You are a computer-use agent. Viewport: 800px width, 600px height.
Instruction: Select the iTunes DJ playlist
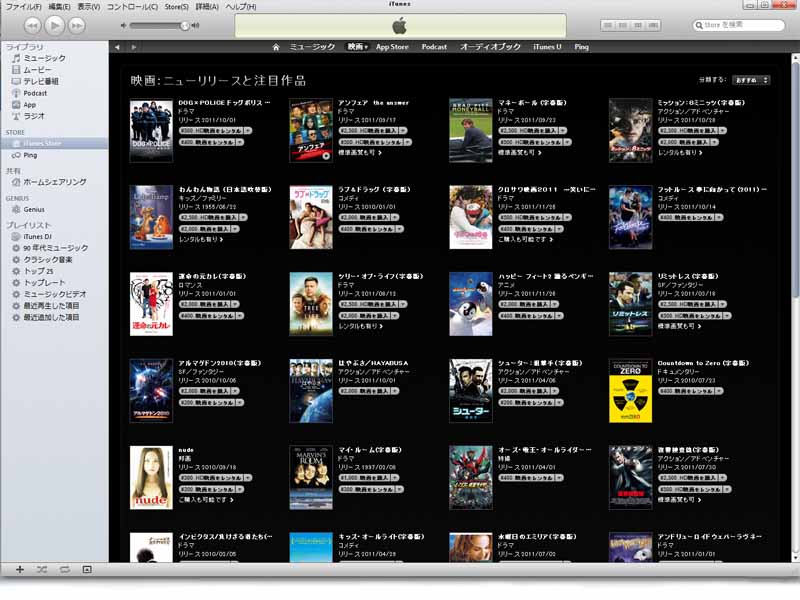[x=37, y=237]
